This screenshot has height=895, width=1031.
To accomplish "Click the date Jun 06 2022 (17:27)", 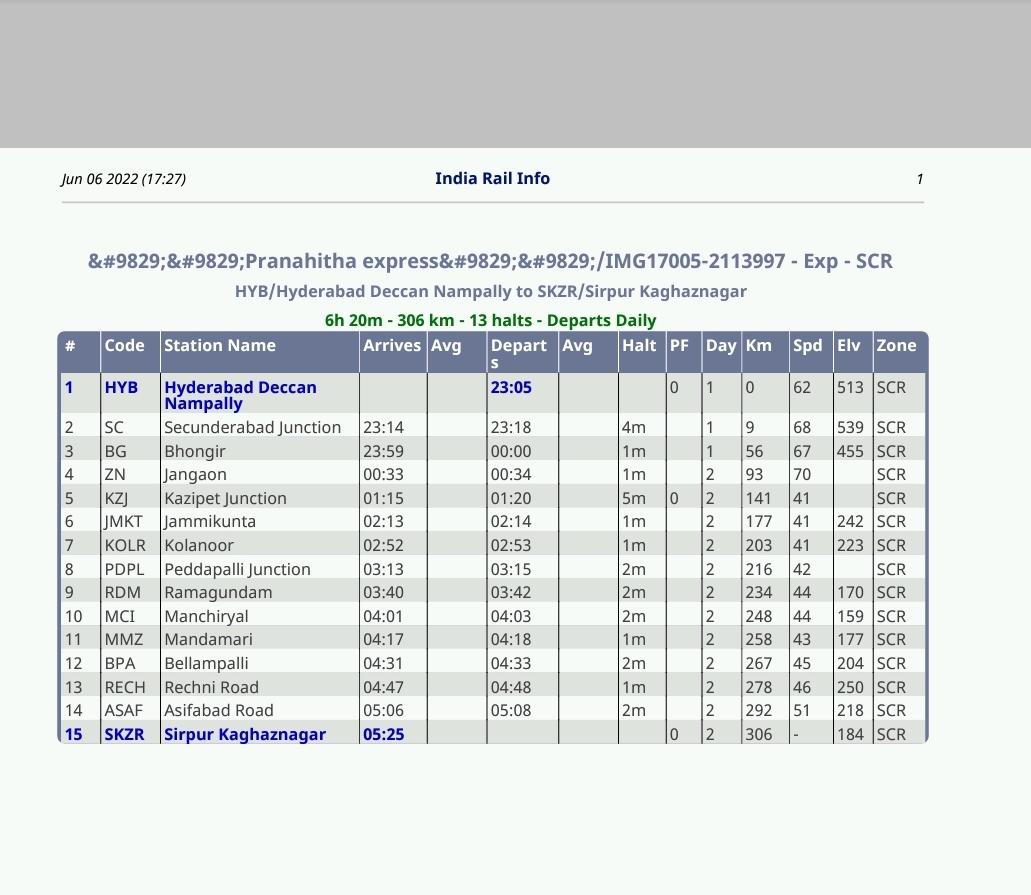I will 124,179.
